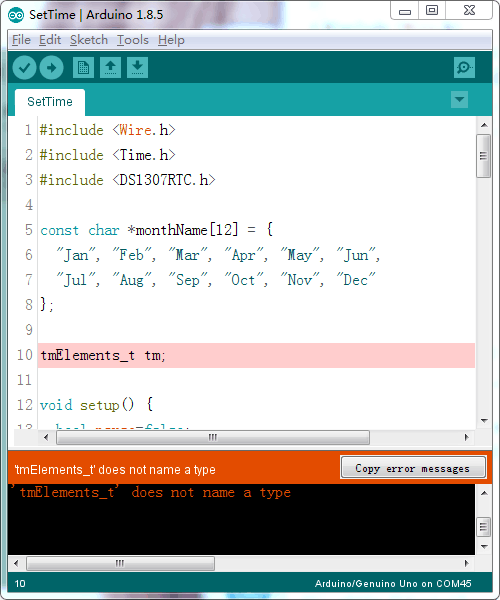This screenshot has width=500, height=600.
Task: Select the SetTime tab
Action: (x=50, y=102)
